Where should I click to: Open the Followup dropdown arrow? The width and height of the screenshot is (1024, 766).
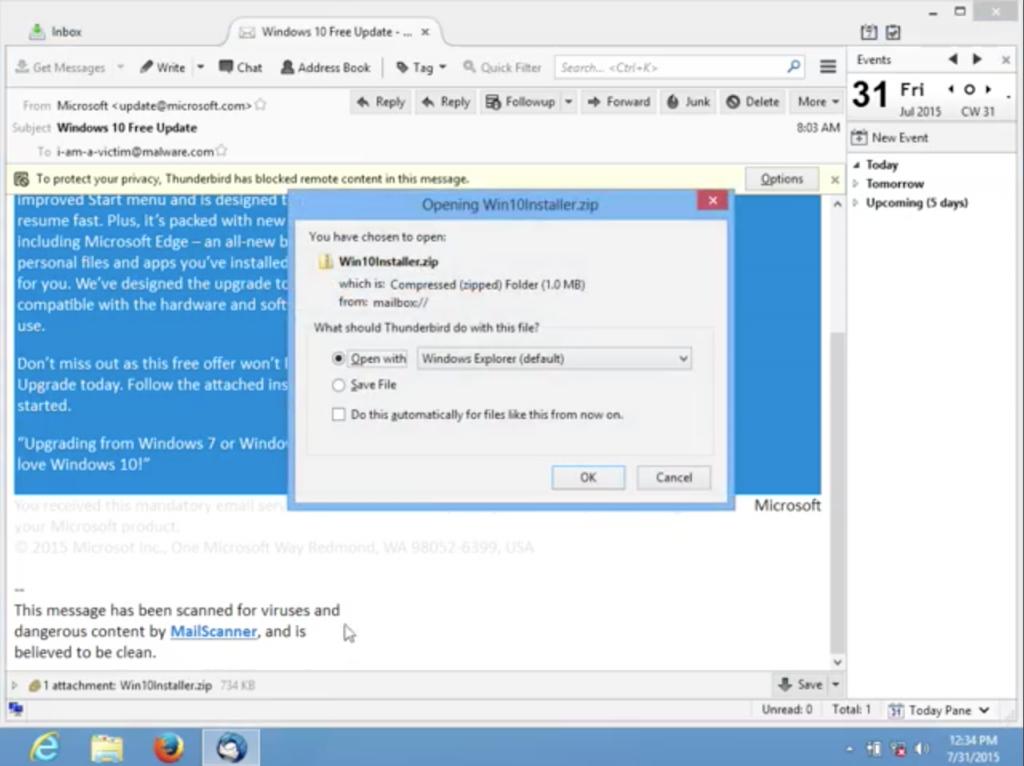[568, 102]
